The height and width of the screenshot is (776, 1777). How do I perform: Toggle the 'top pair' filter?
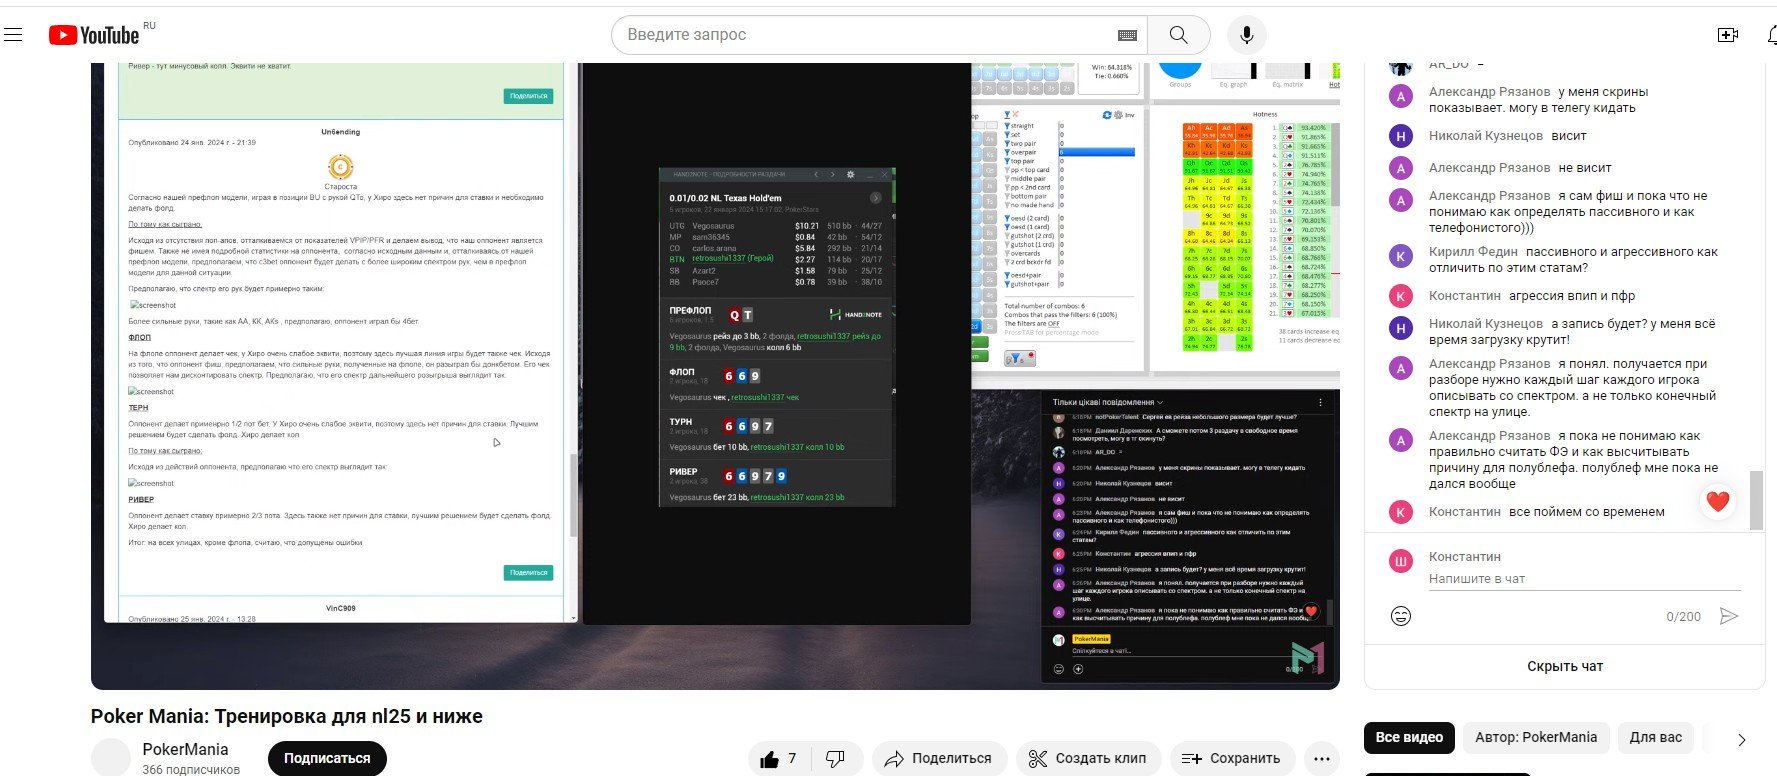[1020, 161]
